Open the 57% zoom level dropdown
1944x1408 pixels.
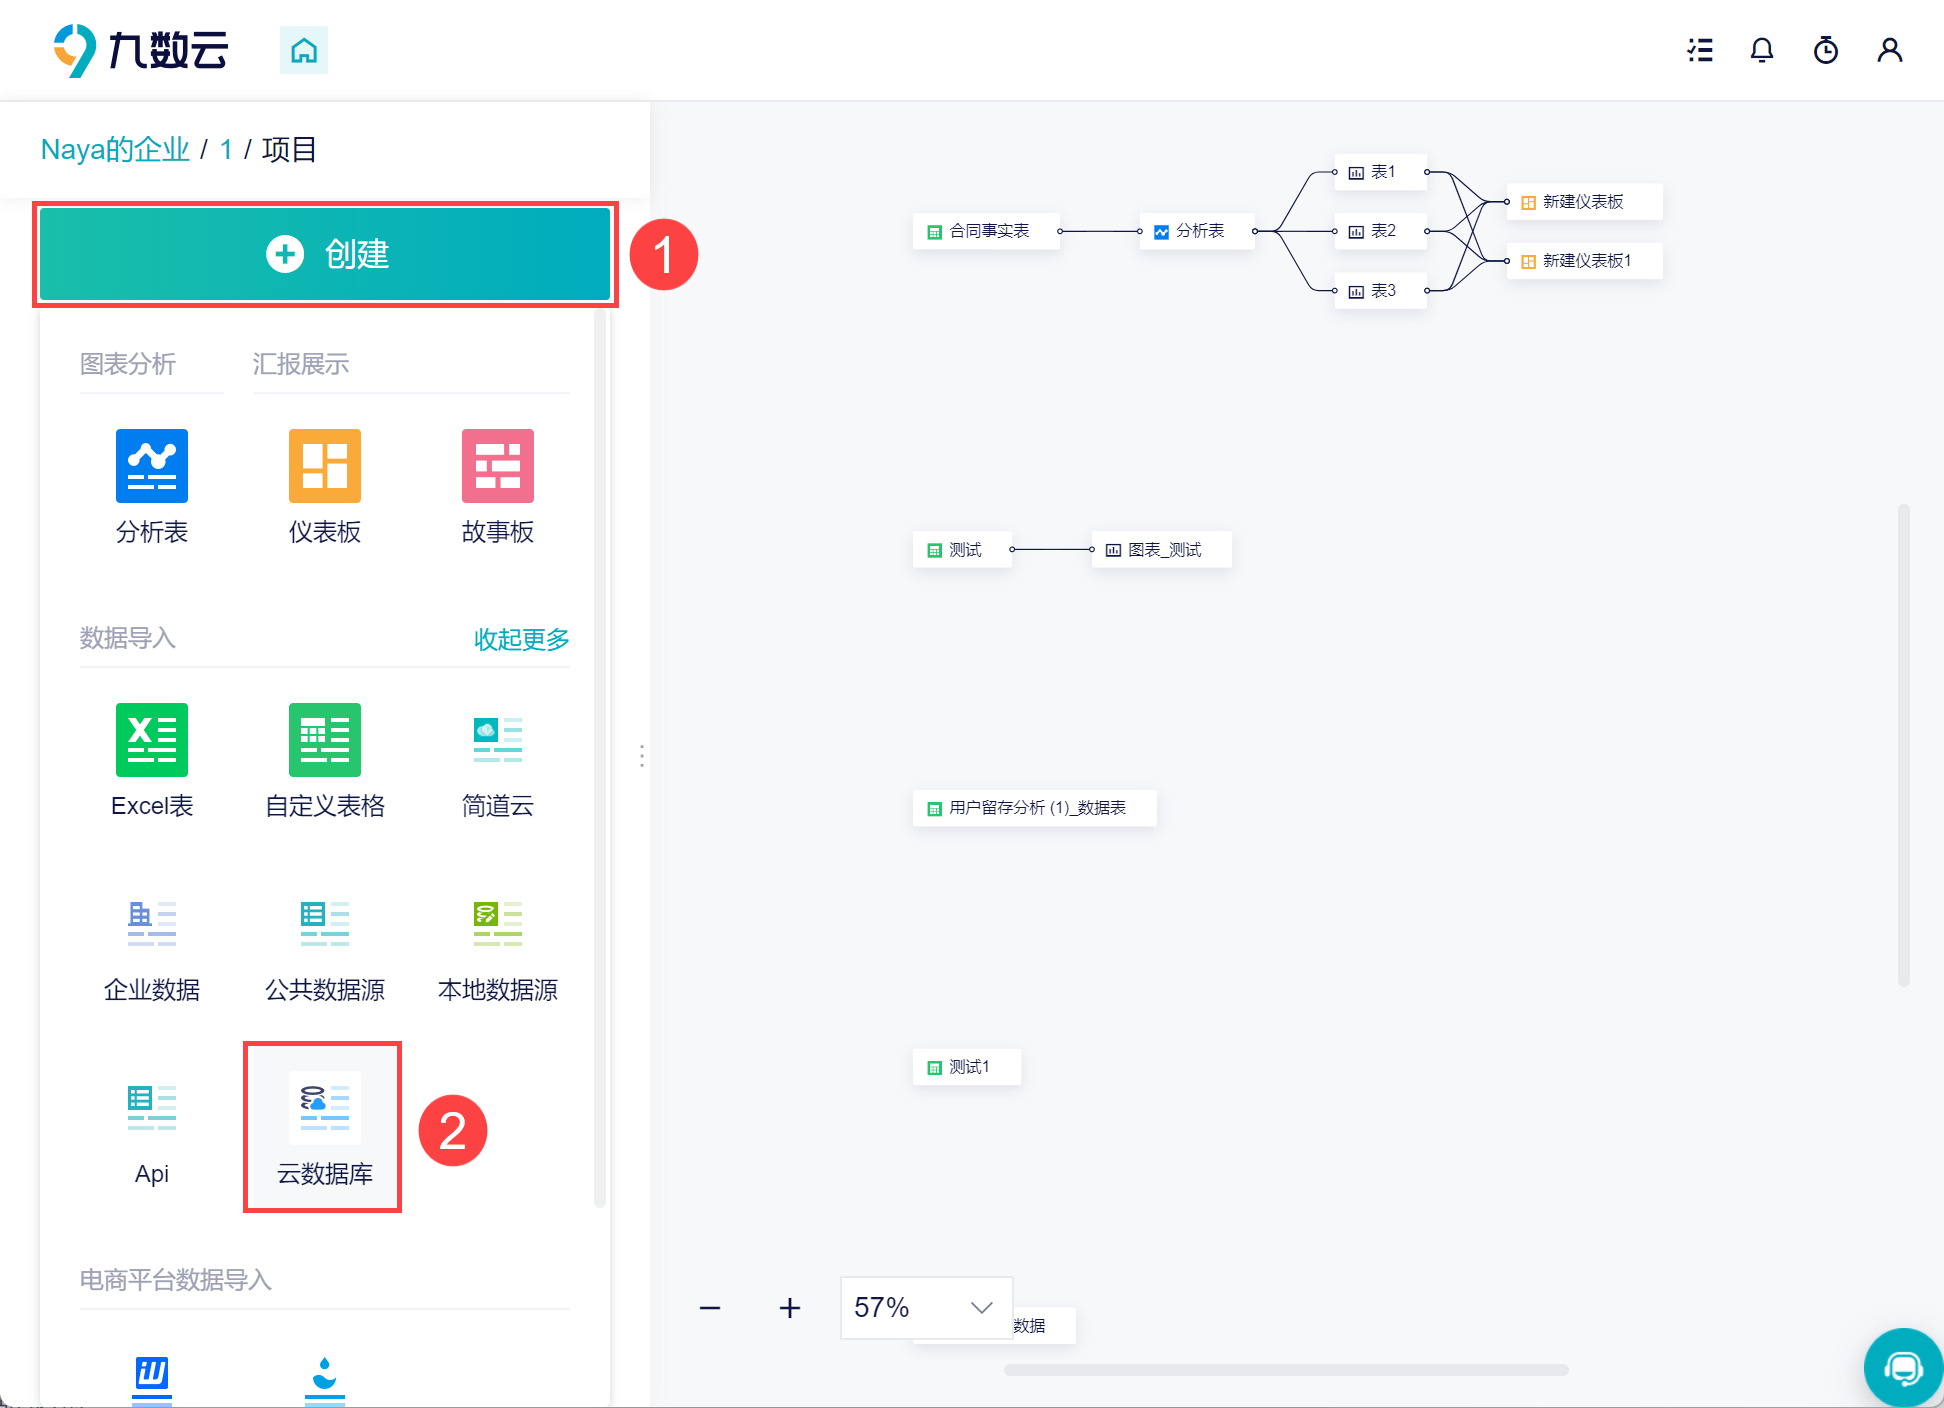(925, 1307)
